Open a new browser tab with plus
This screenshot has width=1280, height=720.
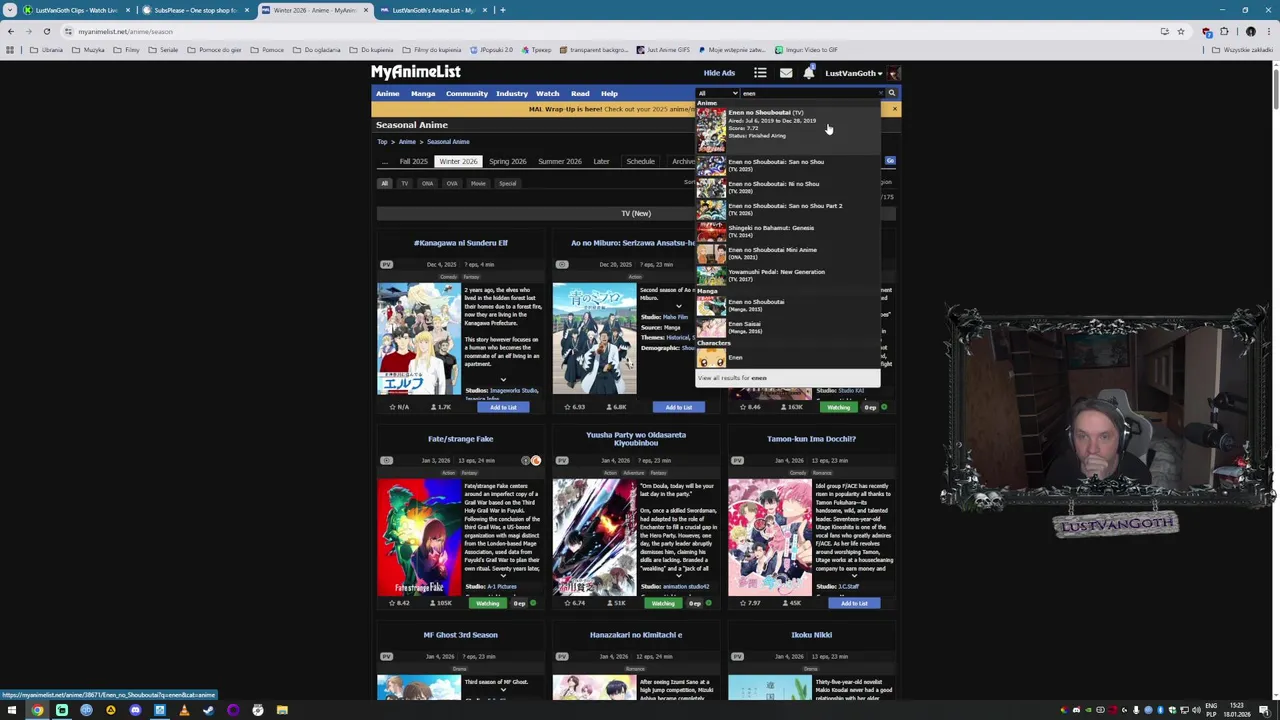pos(503,10)
